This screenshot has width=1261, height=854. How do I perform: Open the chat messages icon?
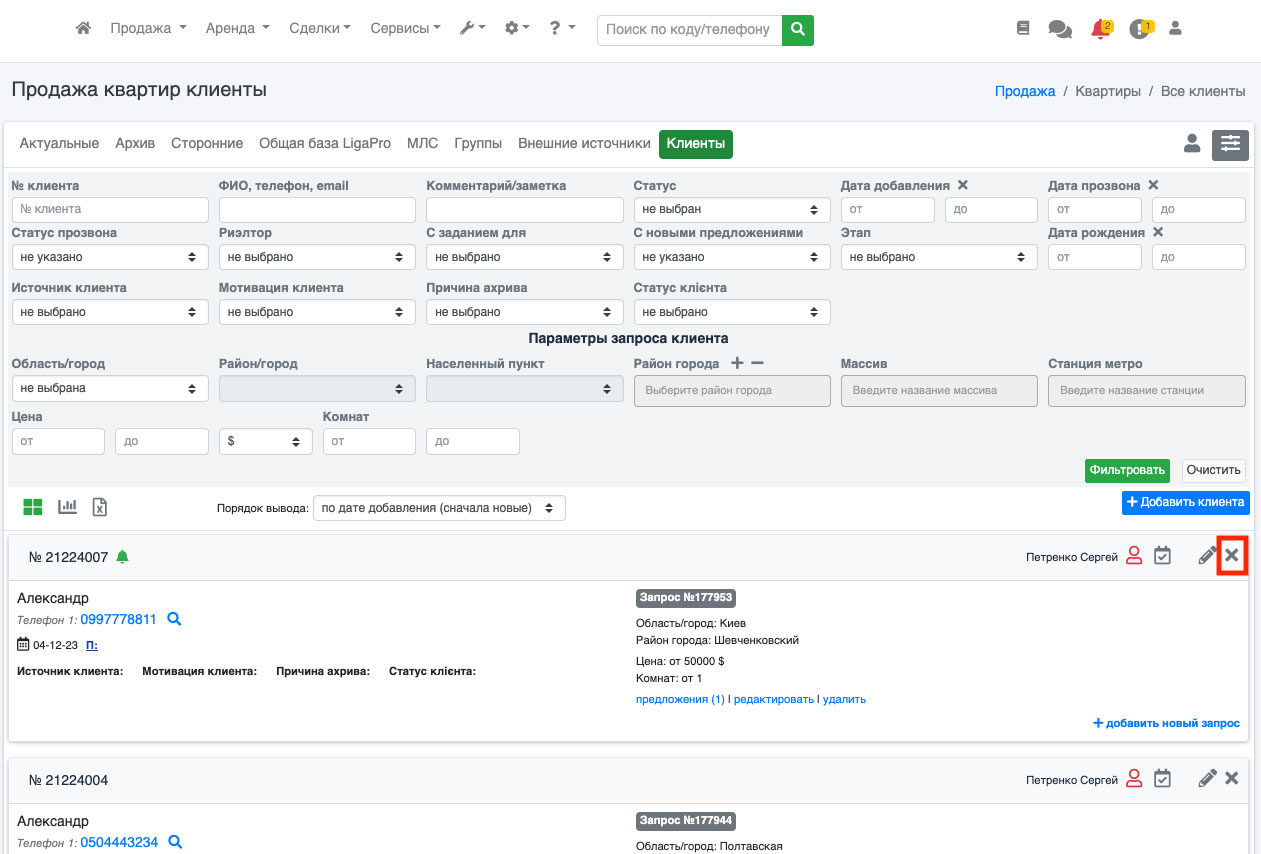coord(1059,29)
